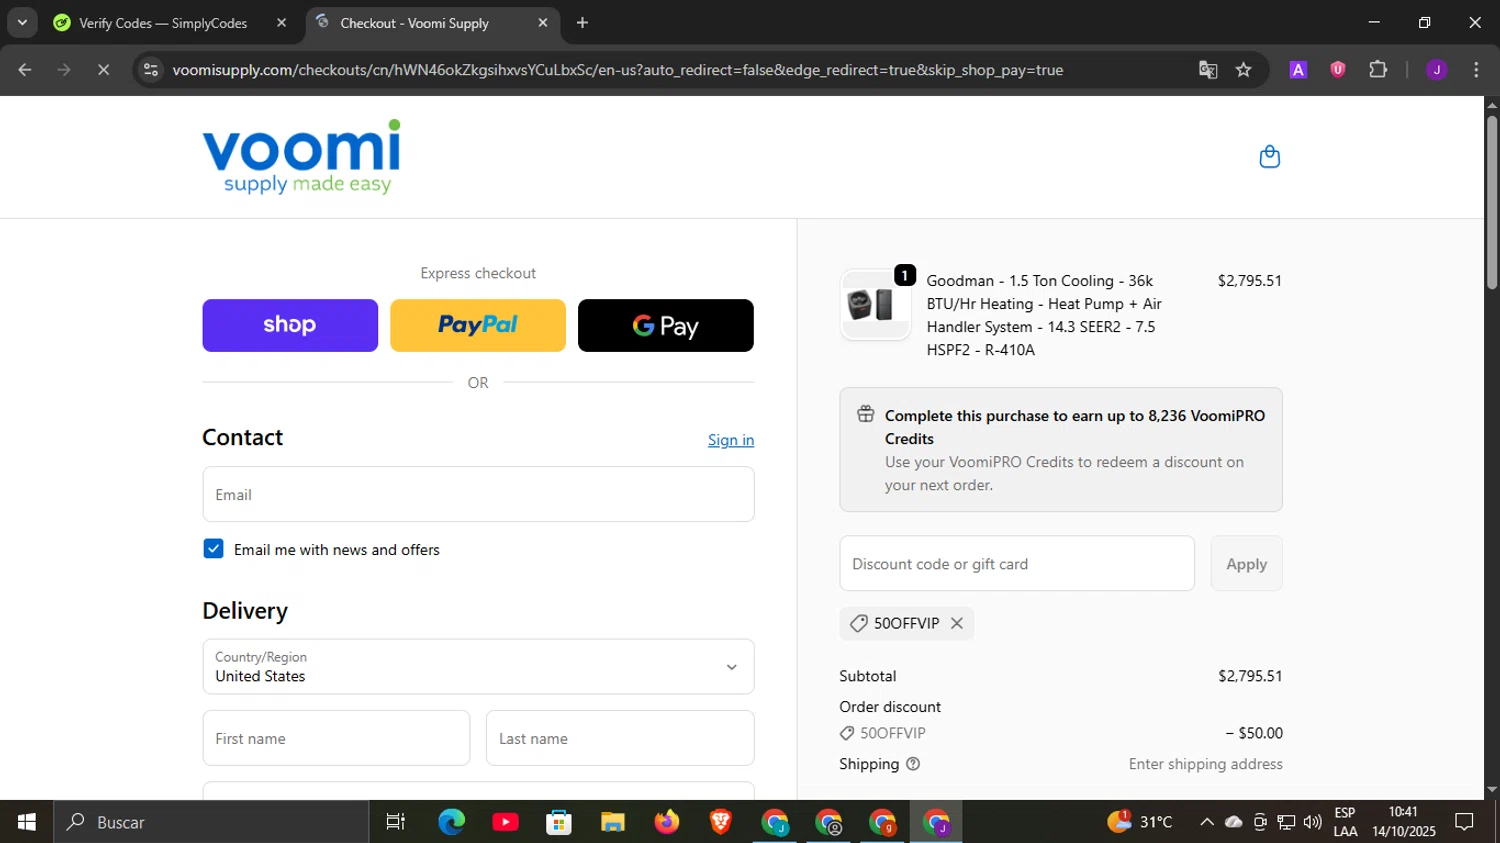Open the shopping bag cart icon
Image resolution: width=1500 pixels, height=843 pixels.
coord(1269,157)
